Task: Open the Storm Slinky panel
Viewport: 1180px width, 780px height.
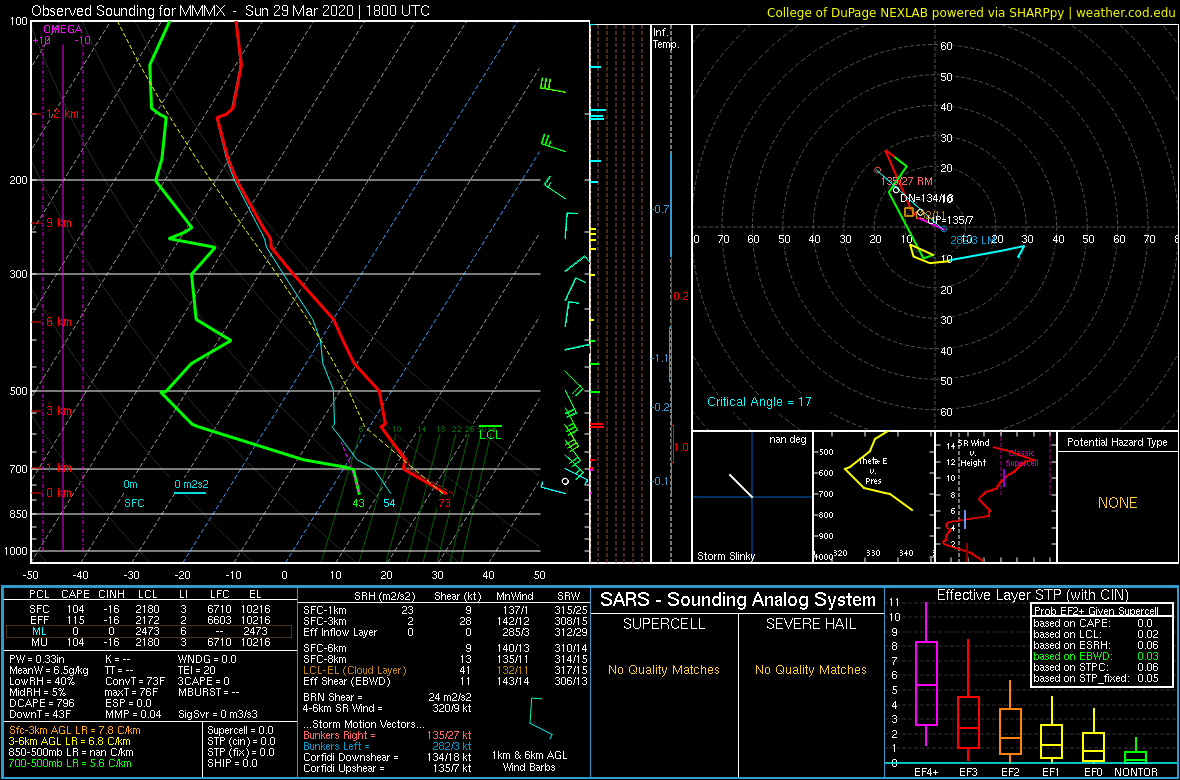Action: [752, 497]
